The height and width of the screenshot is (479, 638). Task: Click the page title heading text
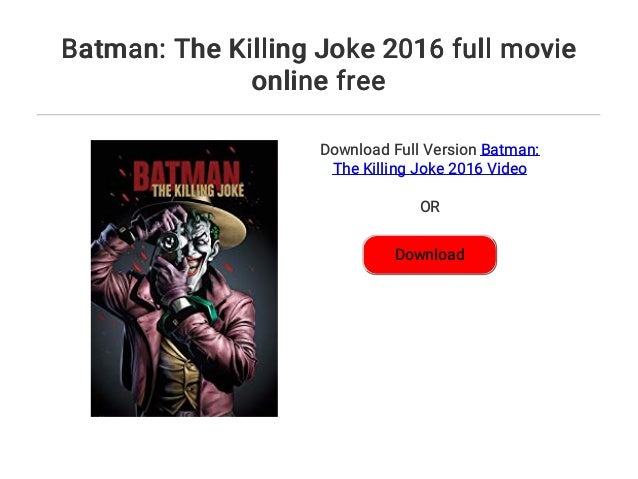(319, 64)
